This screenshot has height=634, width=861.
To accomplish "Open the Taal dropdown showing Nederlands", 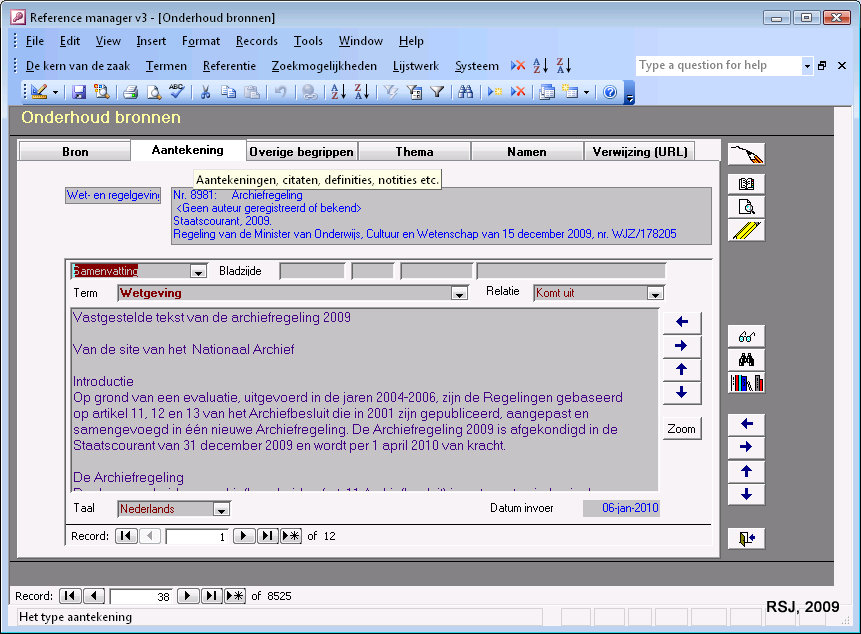I will [x=221, y=509].
